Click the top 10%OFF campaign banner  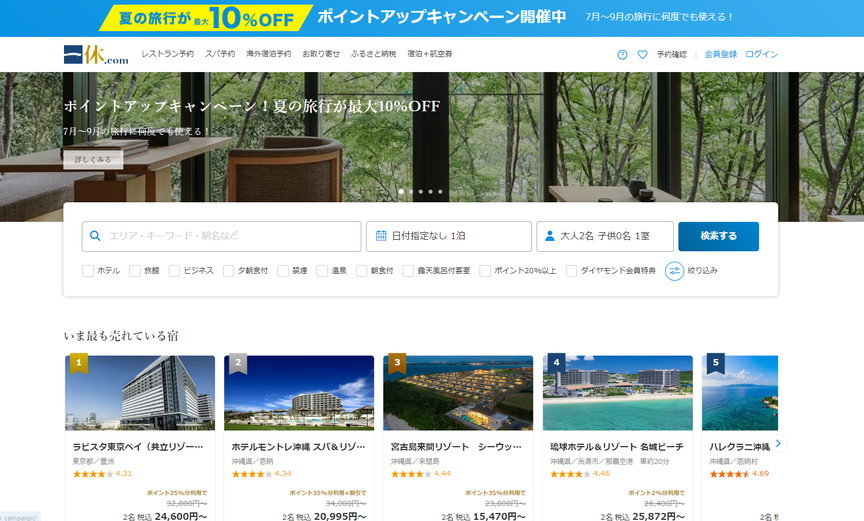pyautogui.click(x=432, y=18)
